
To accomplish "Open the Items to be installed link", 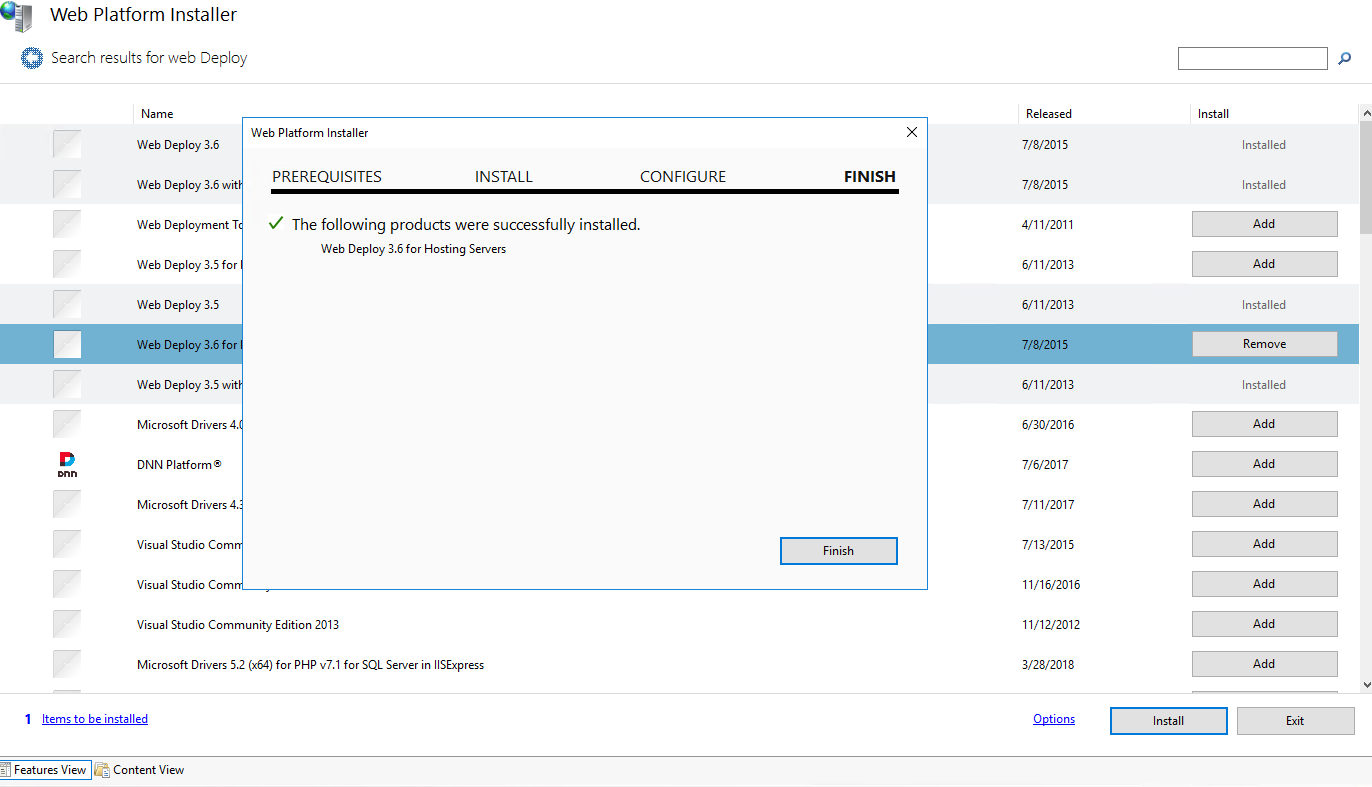I will [x=95, y=719].
